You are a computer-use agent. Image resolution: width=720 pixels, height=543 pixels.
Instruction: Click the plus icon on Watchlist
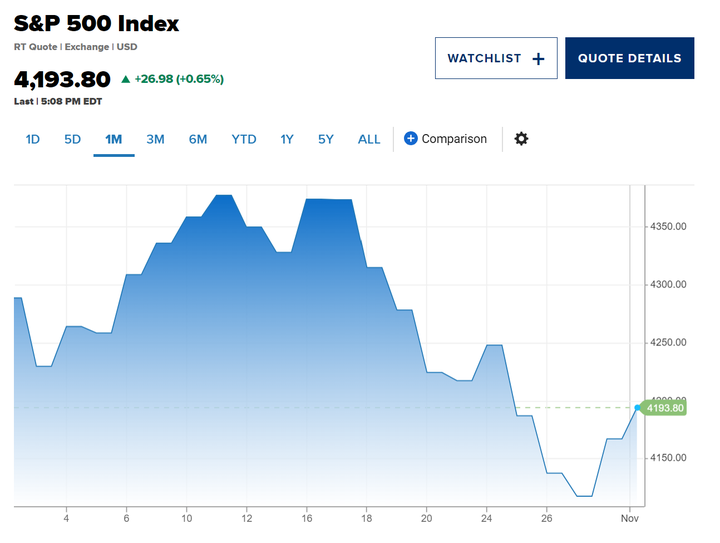(x=538, y=59)
